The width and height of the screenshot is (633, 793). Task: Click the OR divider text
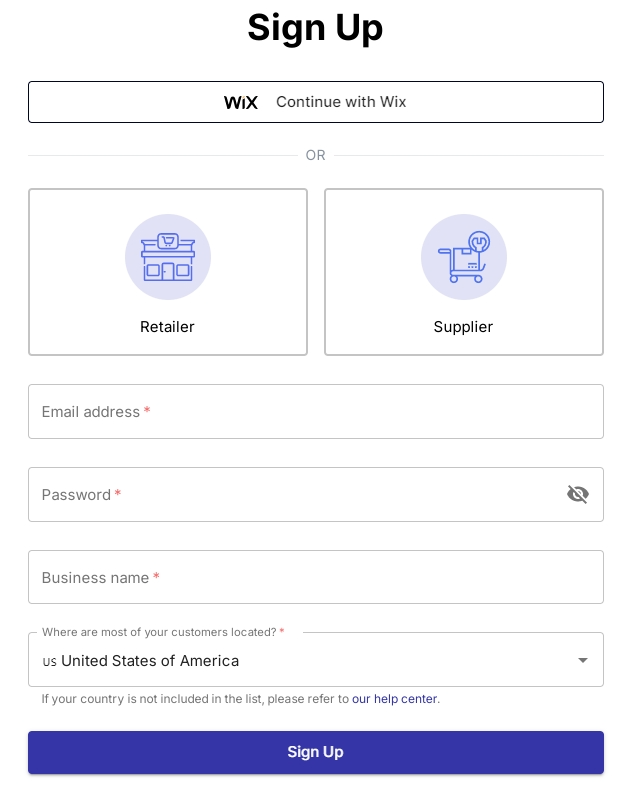click(x=316, y=155)
